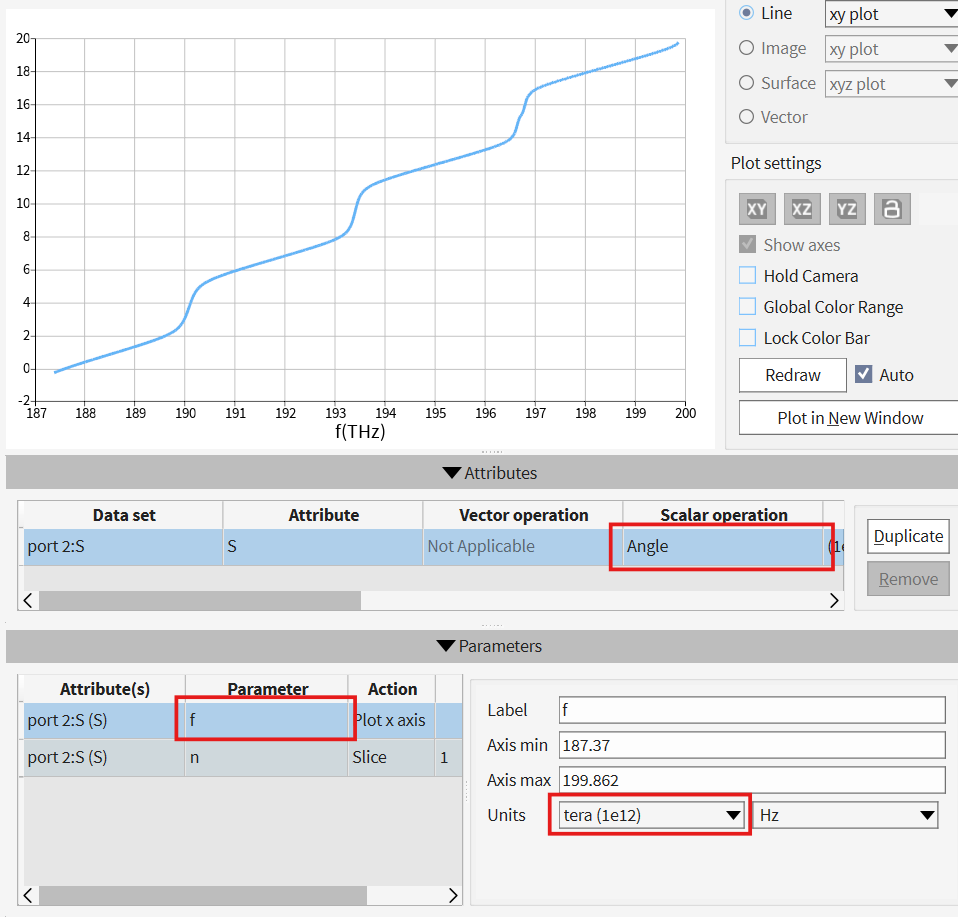Click the Angle scalar operation cell

(723, 547)
